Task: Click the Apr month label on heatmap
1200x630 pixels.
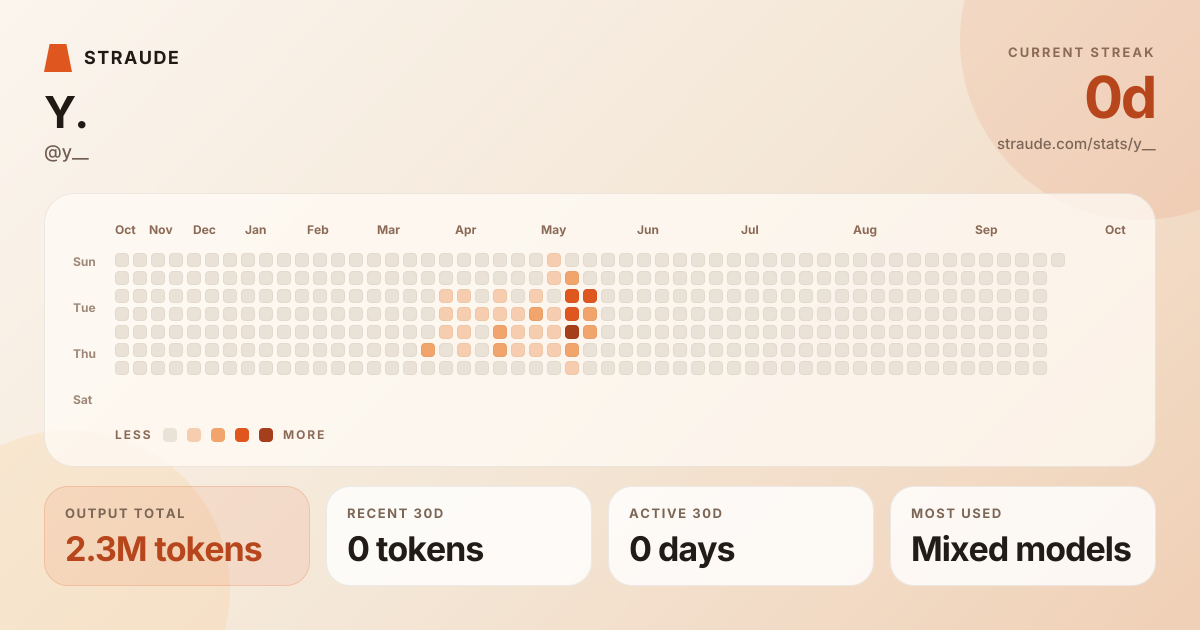Action: 466,230
